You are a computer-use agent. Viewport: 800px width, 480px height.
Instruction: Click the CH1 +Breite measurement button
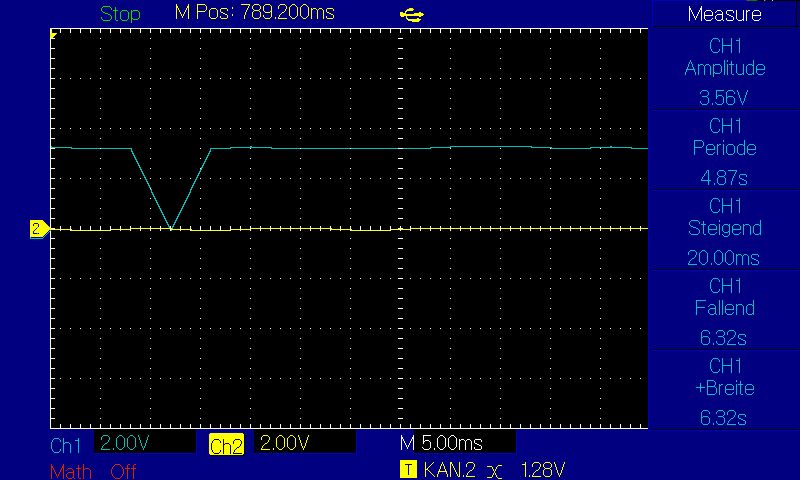click(x=724, y=389)
